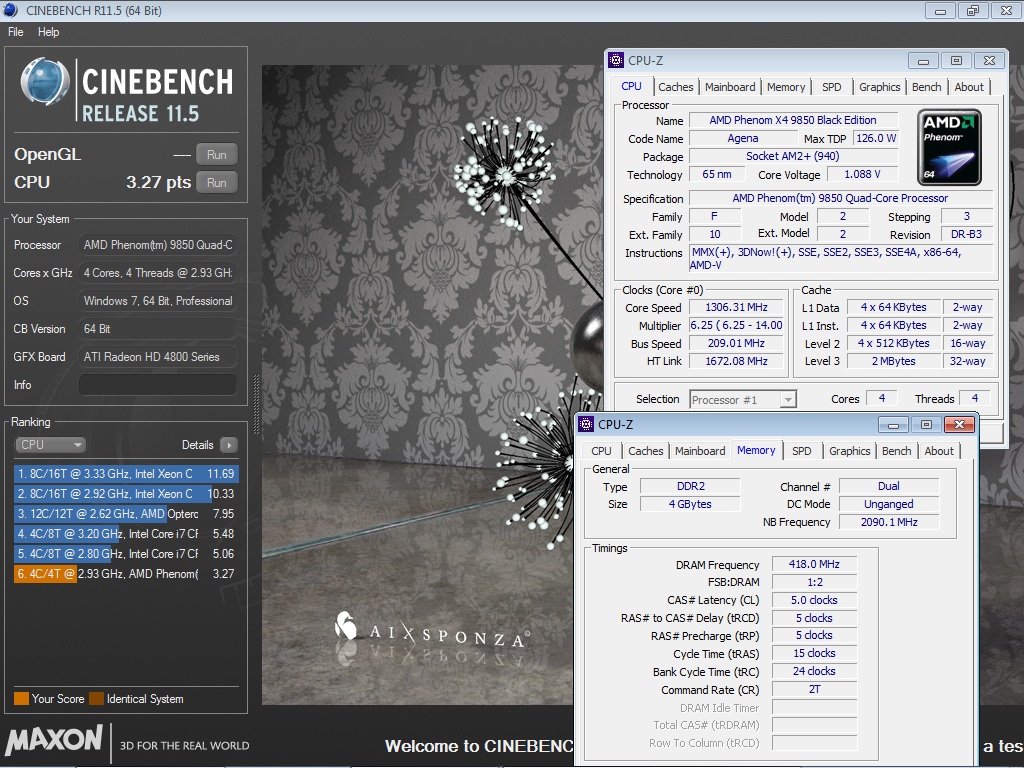1024x768 pixels.
Task: Select ranking entry 2 Intel Xeon 2.92 GHz
Action: pyautogui.click(x=126, y=494)
